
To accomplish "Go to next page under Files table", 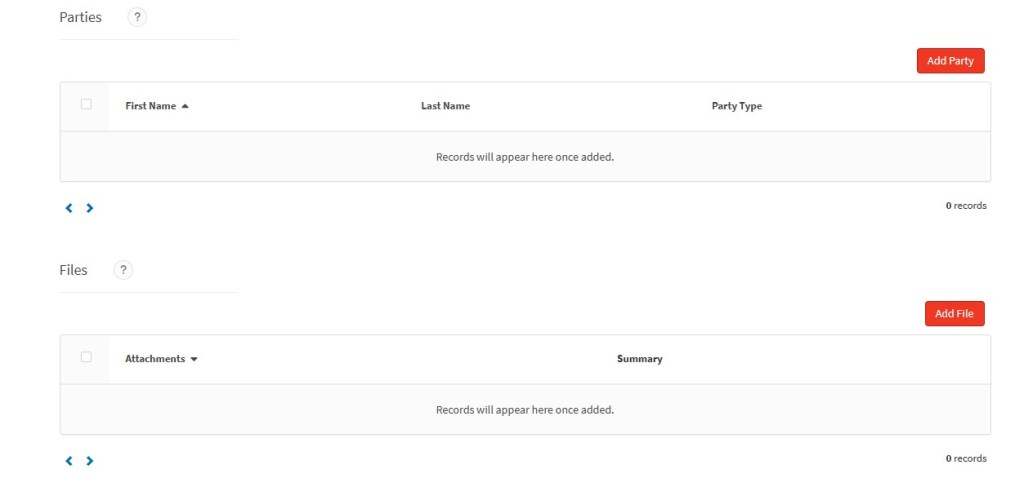I will coord(89,460).
